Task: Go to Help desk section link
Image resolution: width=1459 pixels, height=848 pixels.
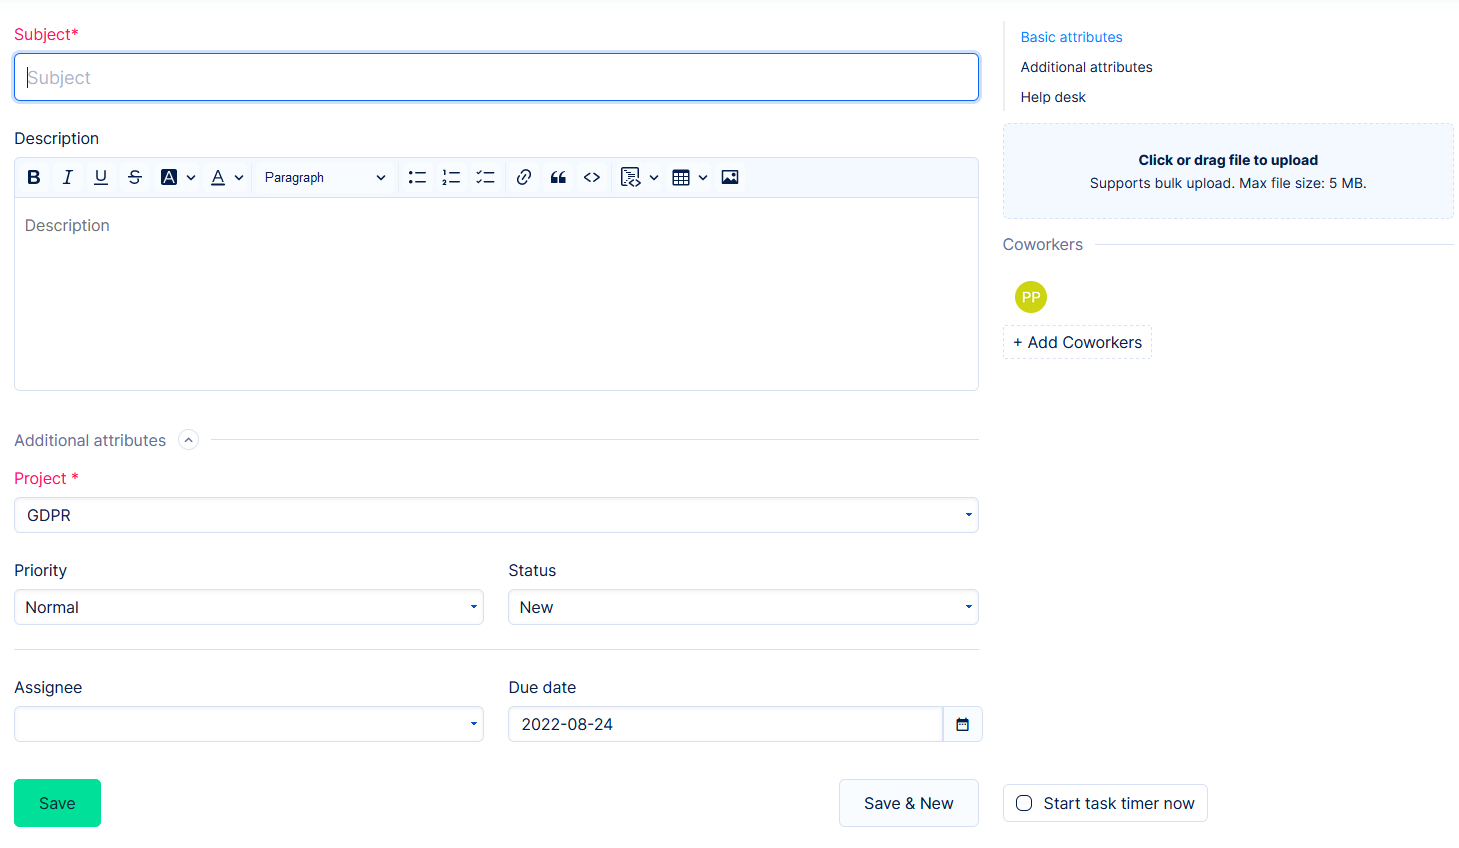Action: coord(1053,97)
